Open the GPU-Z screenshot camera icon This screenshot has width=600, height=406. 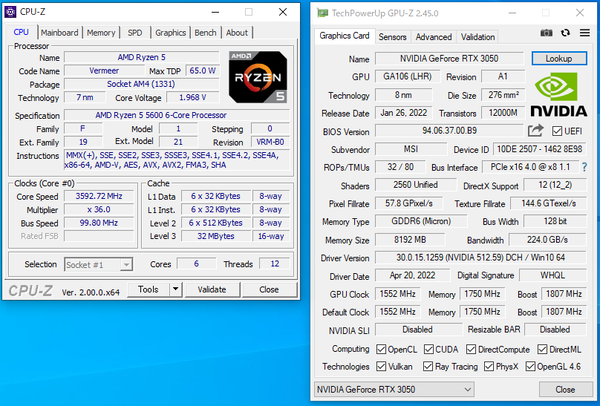546,33
